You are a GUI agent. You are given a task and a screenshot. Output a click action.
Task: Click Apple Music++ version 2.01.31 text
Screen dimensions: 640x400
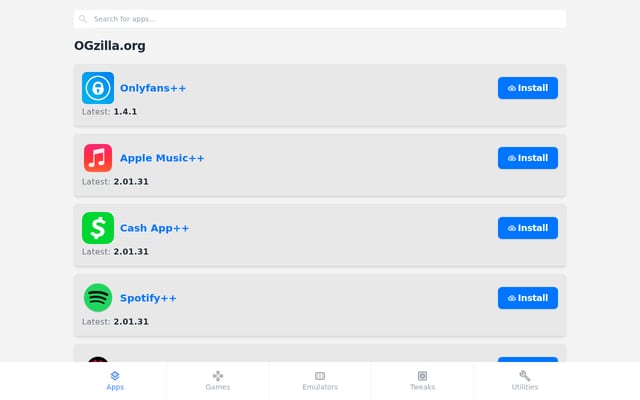point(131,182)
